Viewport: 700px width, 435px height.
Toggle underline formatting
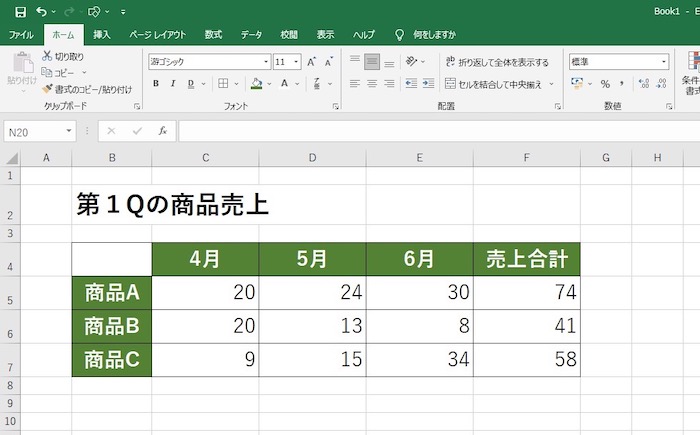coord(191,84)
